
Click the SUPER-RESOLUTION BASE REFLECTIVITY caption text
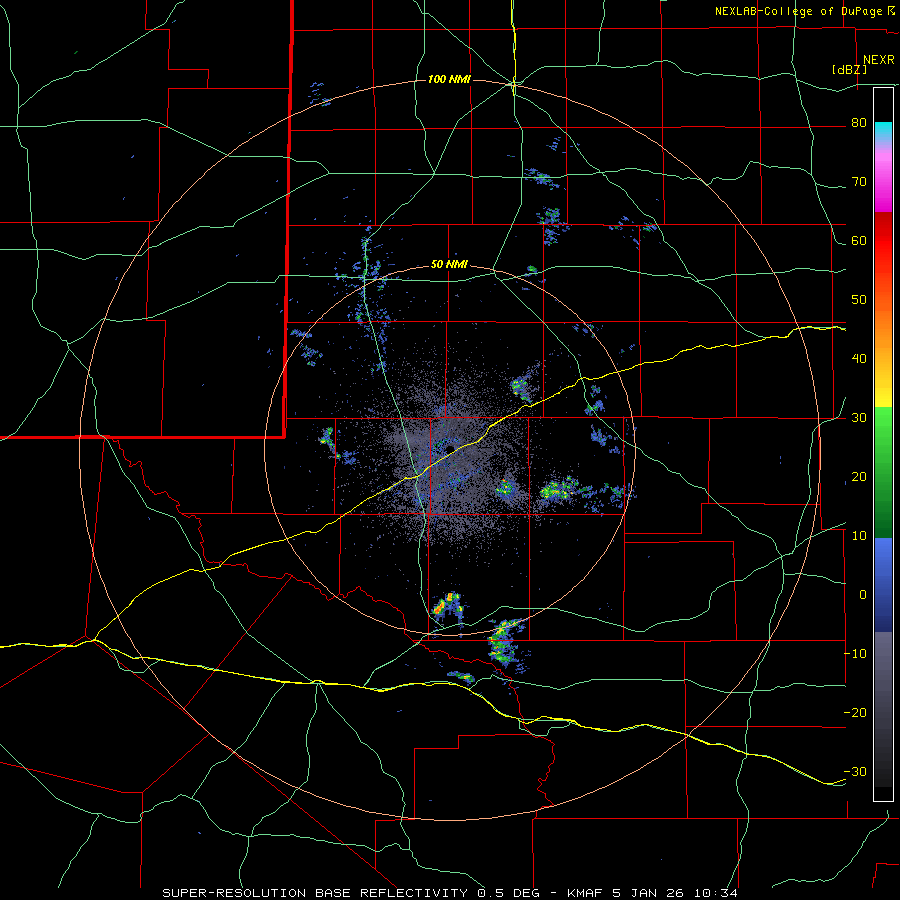tap(314, 893)
